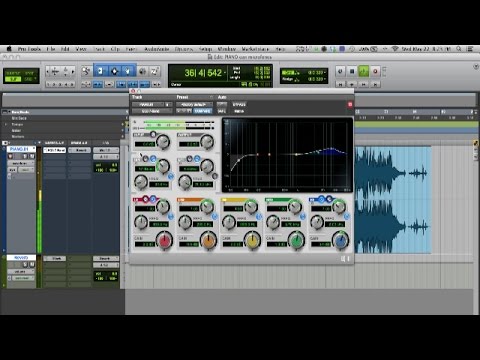Select the Zoomer tool in the toolbar
This screenshot has height=360, width=480.
click(x=86, y=71)
